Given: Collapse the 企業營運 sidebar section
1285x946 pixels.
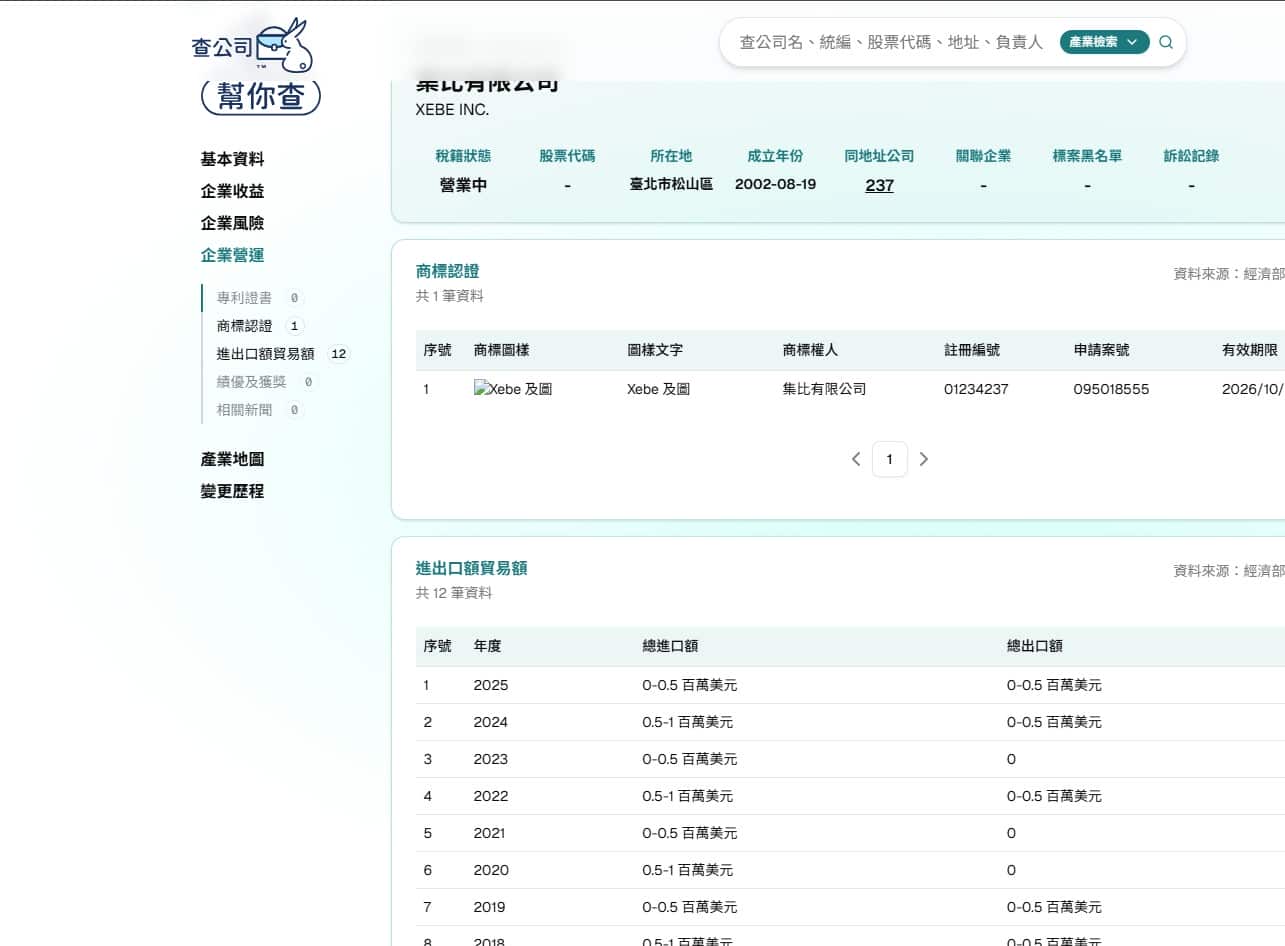Looking at the screenshot, I should pos(233,255).
